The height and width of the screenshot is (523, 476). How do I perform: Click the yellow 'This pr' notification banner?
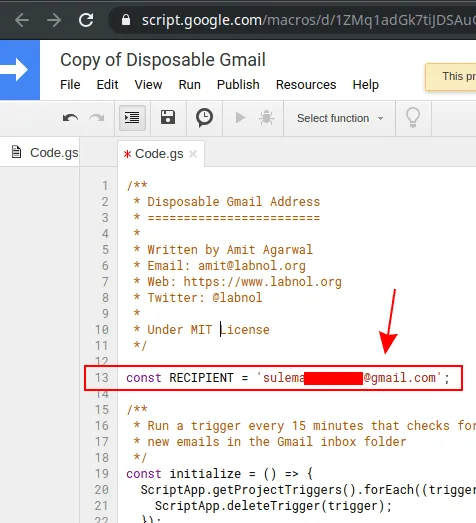pos(451,77)
